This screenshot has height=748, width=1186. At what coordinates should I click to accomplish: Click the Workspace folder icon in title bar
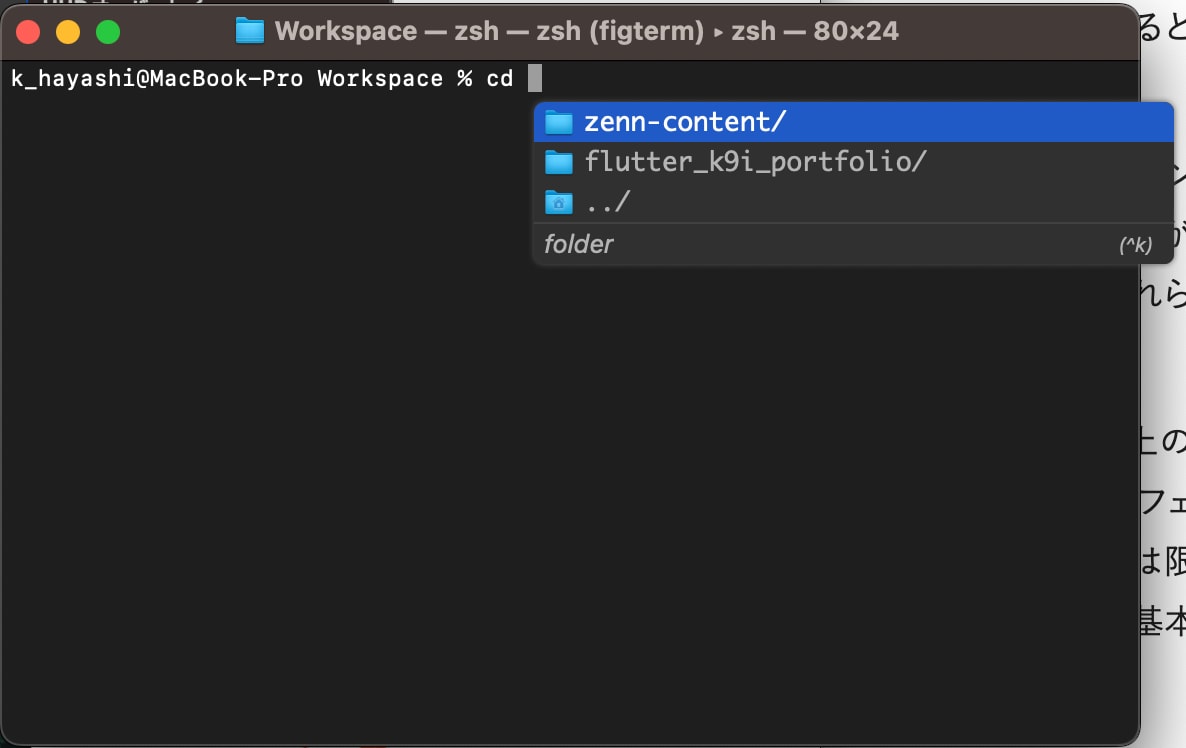click(250, 31)
